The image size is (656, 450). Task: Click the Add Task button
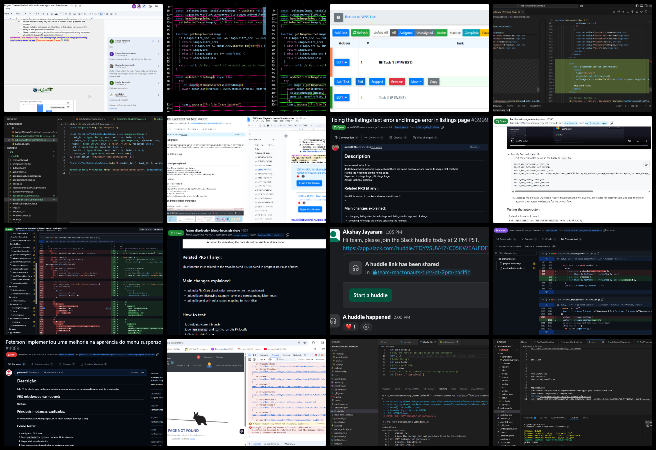(340, 32)
